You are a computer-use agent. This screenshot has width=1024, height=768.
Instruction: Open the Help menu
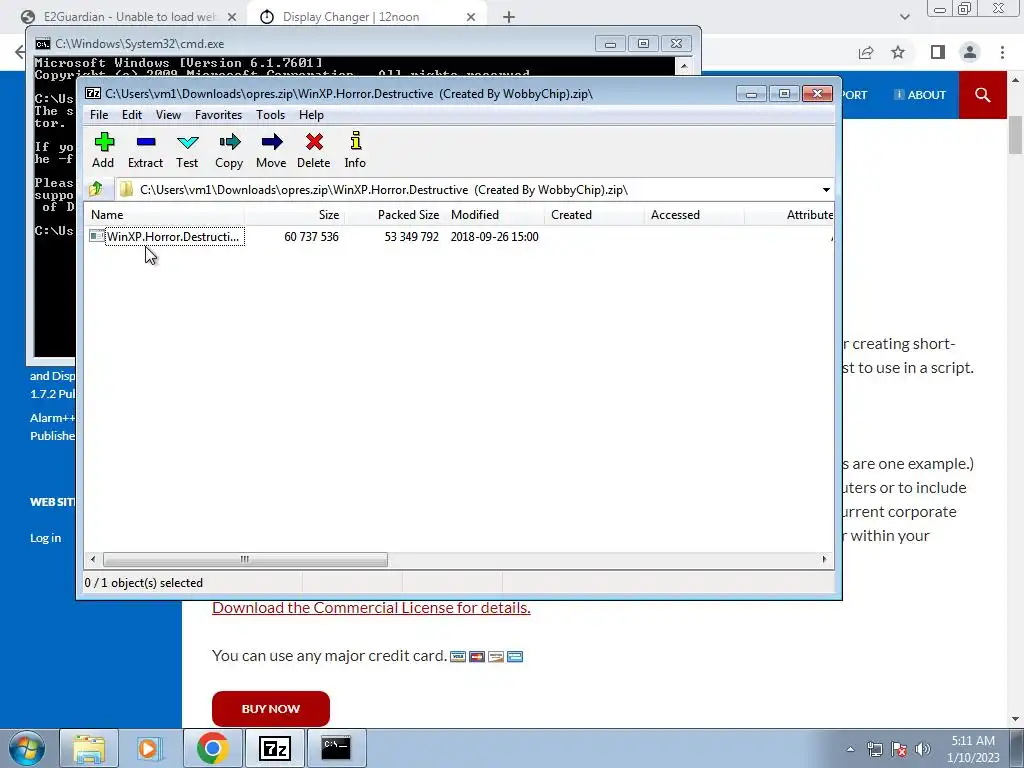click(x=312, y=115)
